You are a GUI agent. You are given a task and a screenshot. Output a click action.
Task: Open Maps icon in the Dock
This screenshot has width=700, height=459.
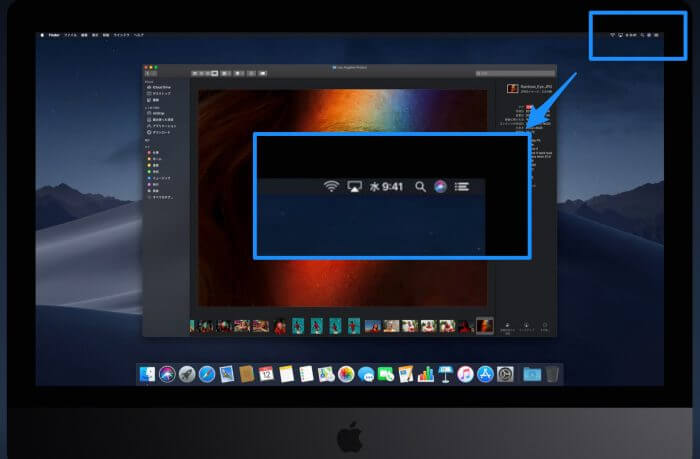click(326, 374)
